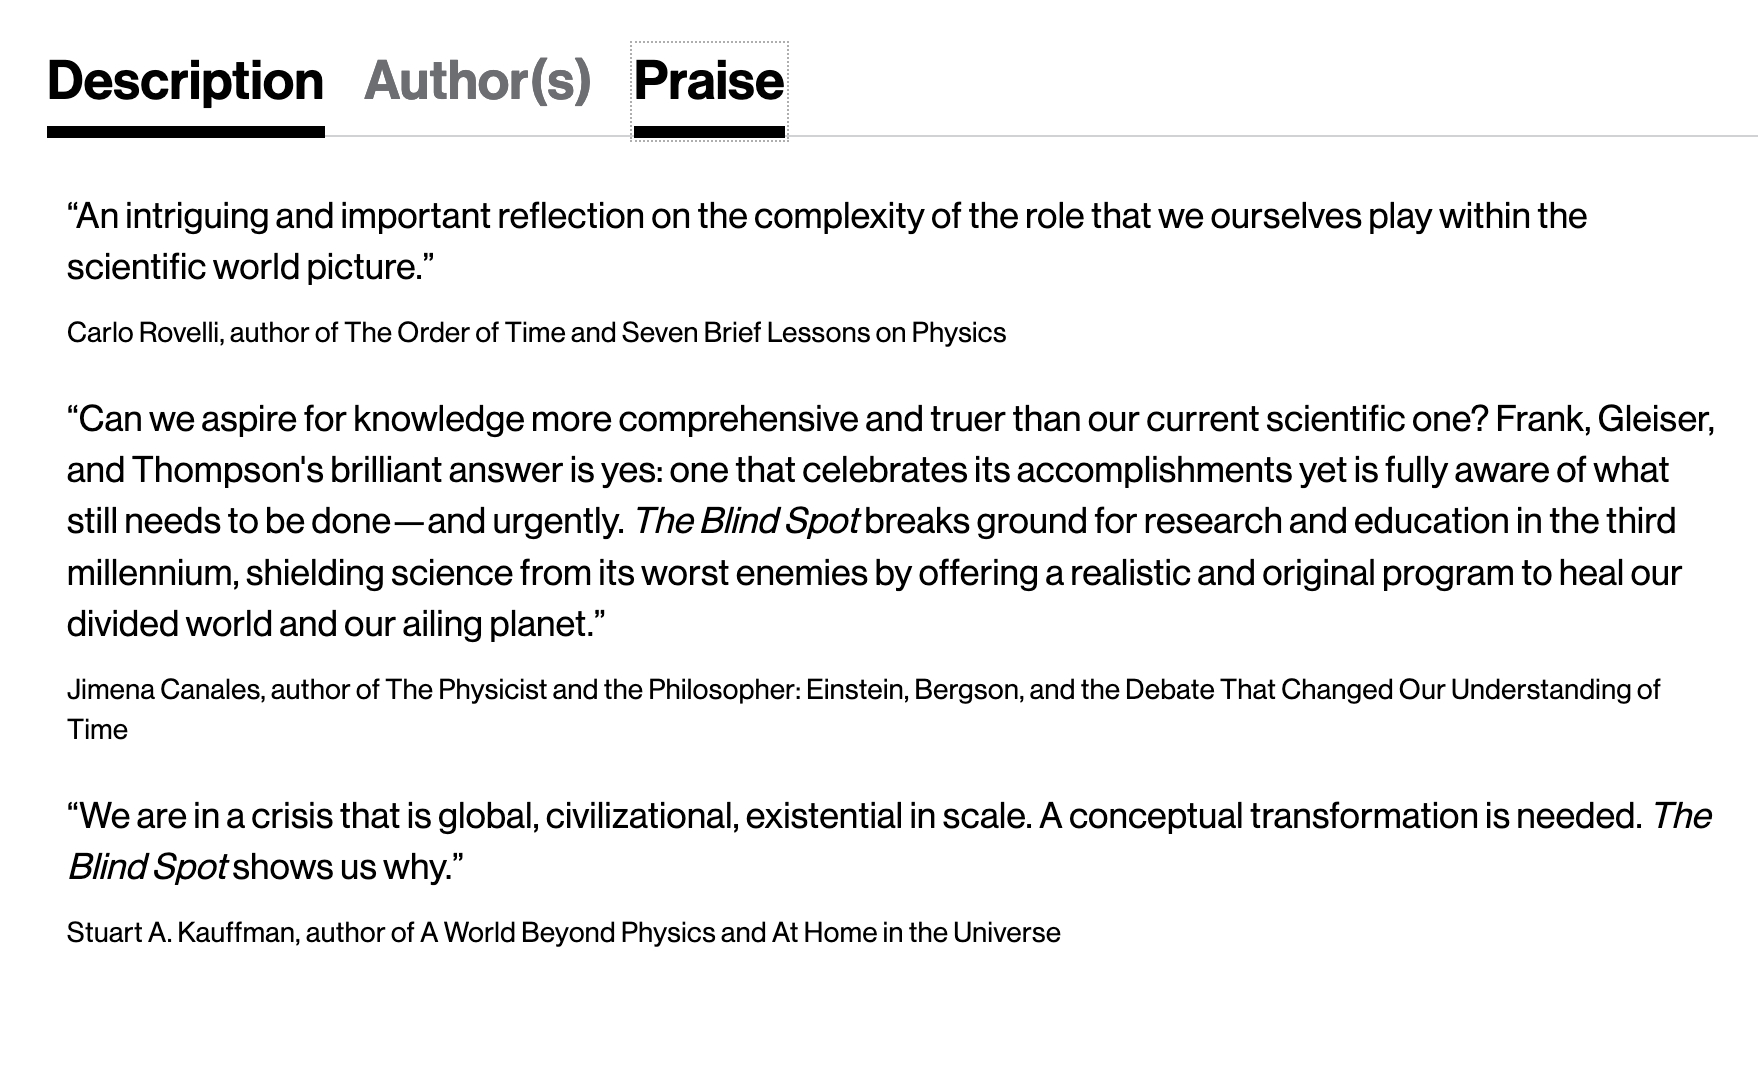Switch to the Description tab
This screenshot has height=1092, width=1758.
185,81
